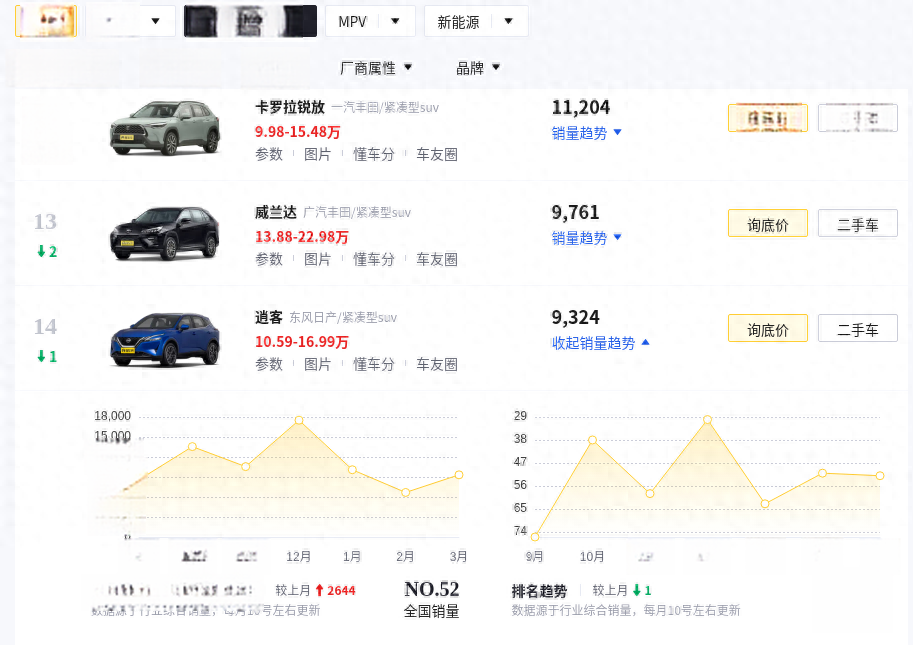Select sales chart point above 1月
This screenshot has height=645, width=913.
coord(352,470)
